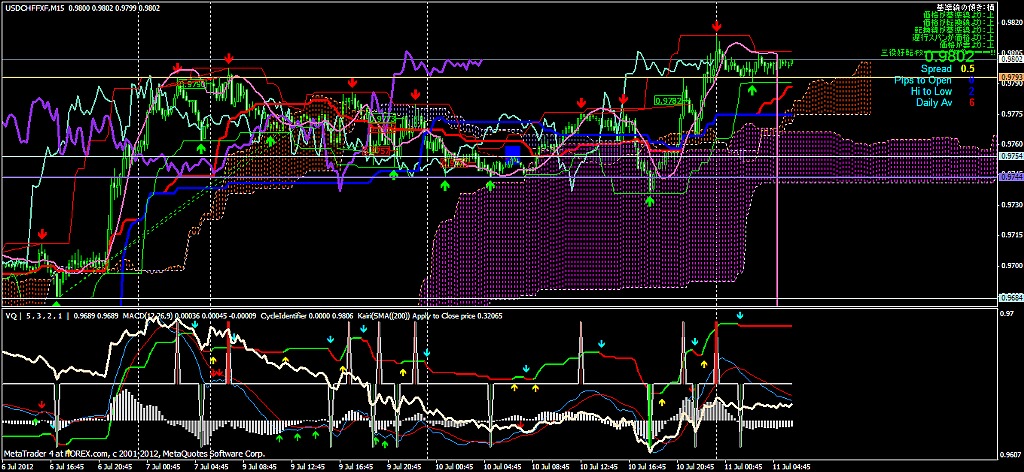Click the Daily Av readout
This screenshot has height=472, width=1024.
pyautogui.click(x=934, y=103)
